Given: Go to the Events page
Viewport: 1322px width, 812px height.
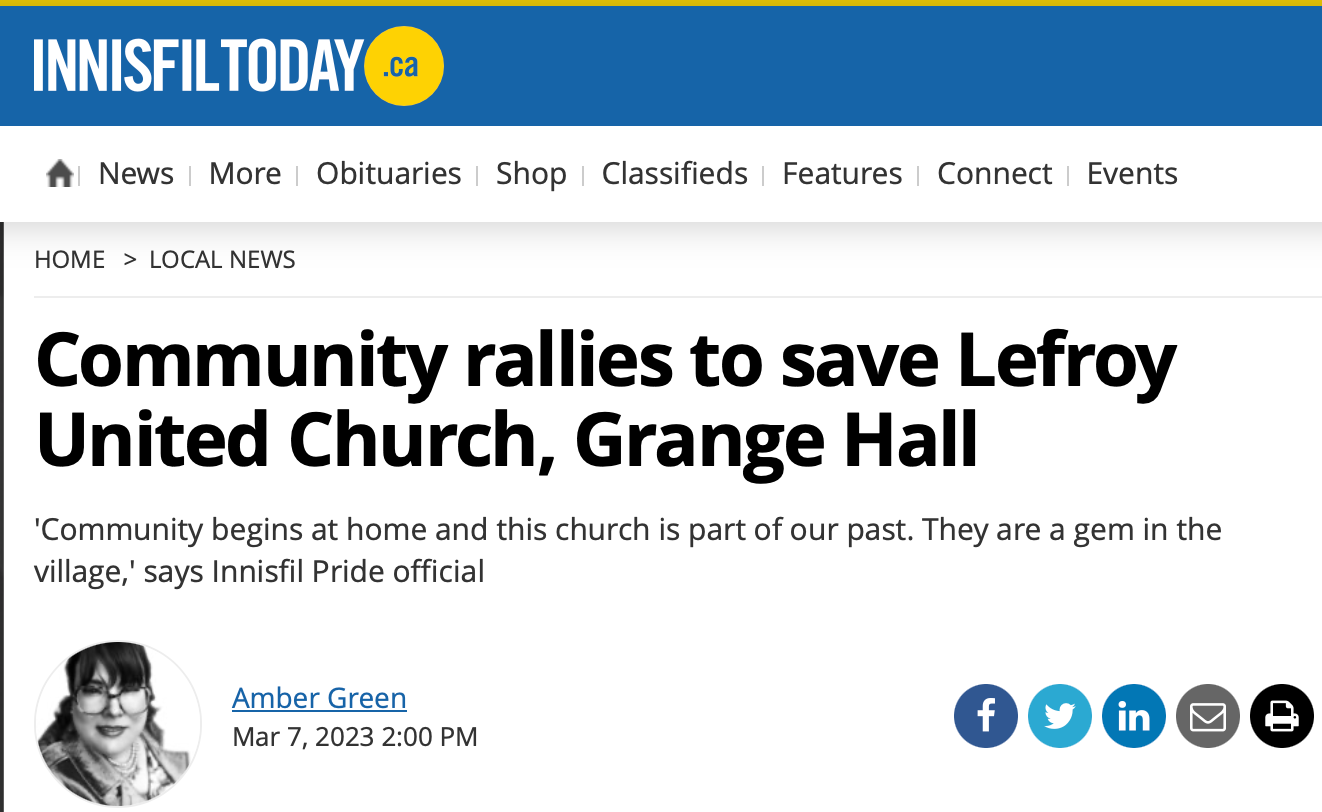Looking at the screenshot, I should pos(1132,174).
